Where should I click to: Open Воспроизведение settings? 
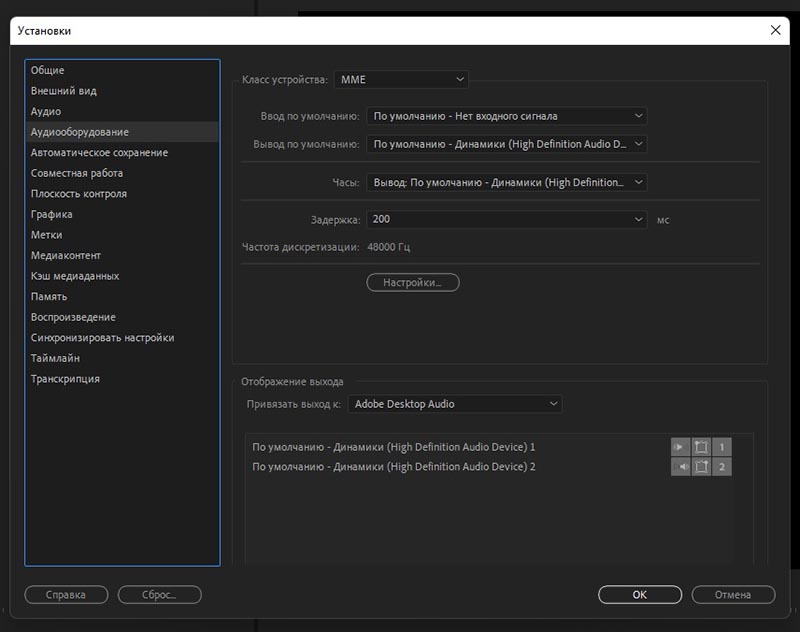pyautogui.click(x=122, y=317)
